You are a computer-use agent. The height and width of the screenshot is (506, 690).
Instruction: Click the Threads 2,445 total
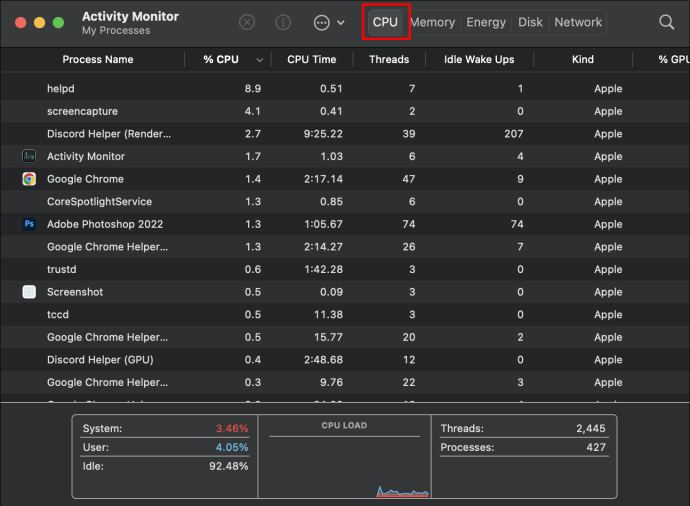click(x=591, y=428)
